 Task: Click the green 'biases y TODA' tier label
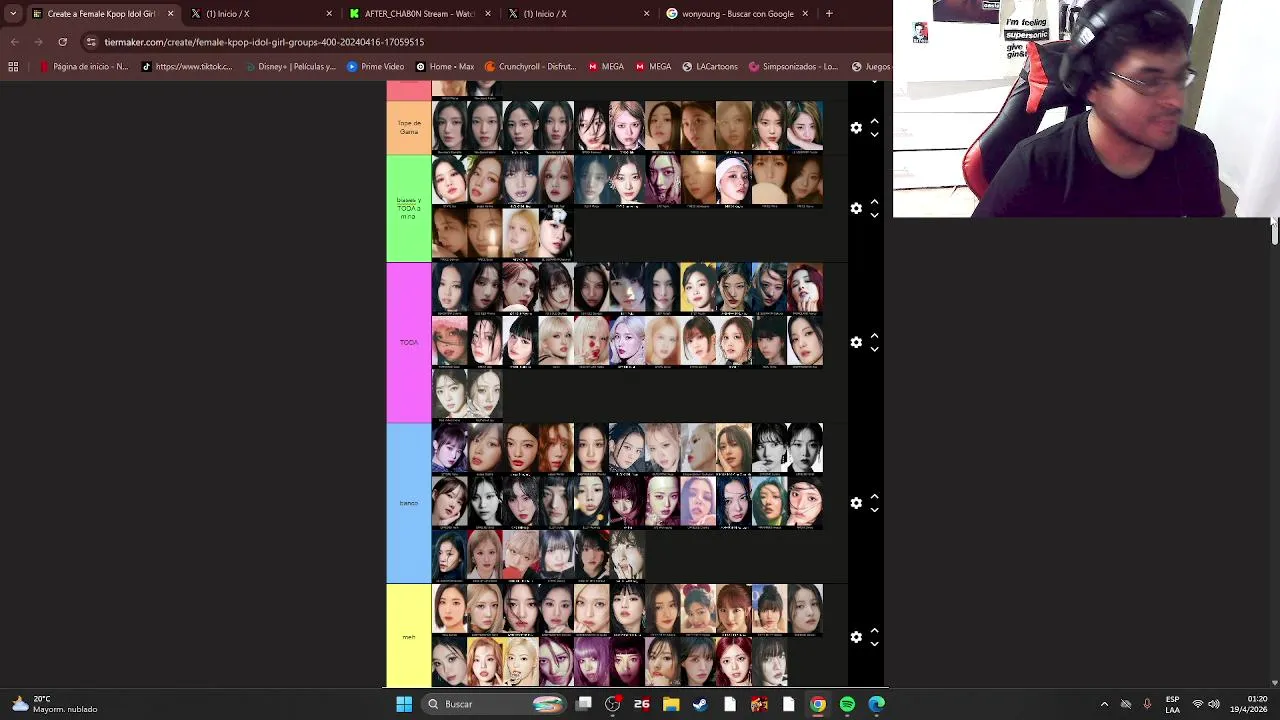[x=409, y=208]
